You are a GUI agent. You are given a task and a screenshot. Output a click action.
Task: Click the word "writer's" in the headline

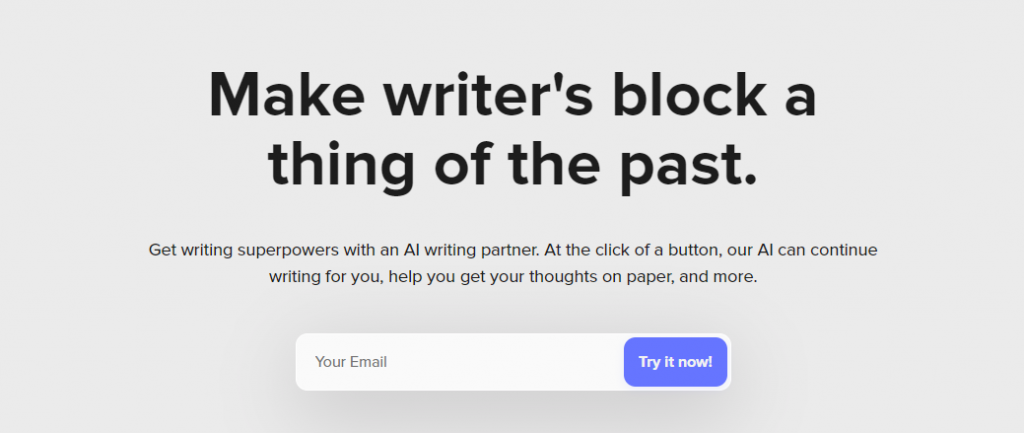point(488,95)
